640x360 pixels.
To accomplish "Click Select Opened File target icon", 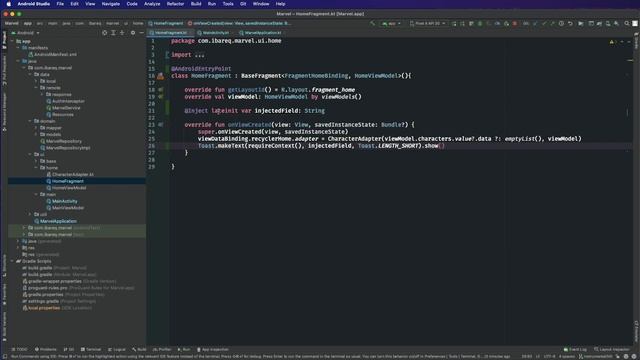I will [x=104, y=33].
